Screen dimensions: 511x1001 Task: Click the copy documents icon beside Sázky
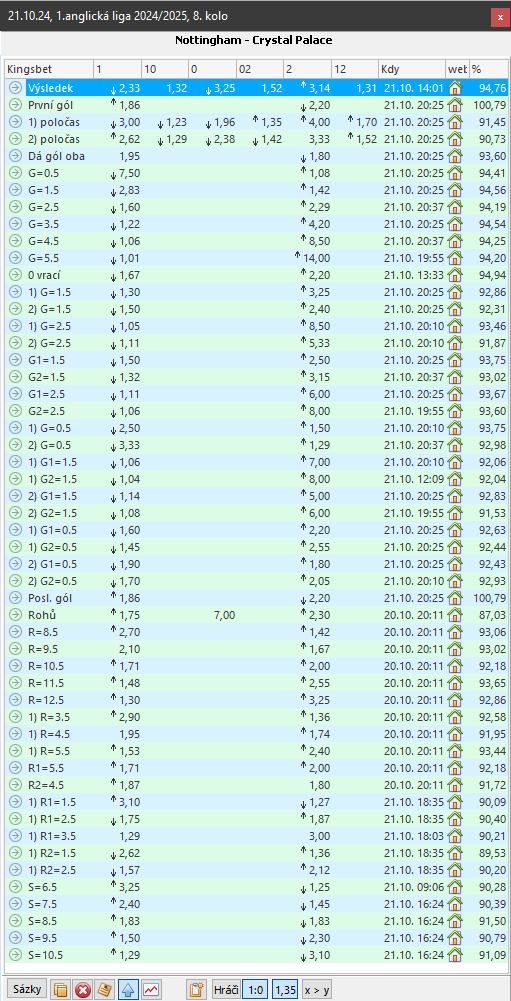[61, 990]
